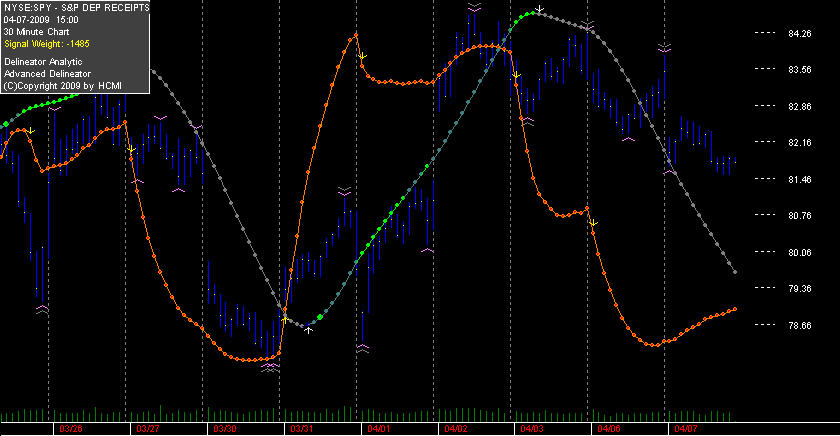Select the 04/07 date marker
The height and width of the screenshot is (436, 840).
(686, 429)
